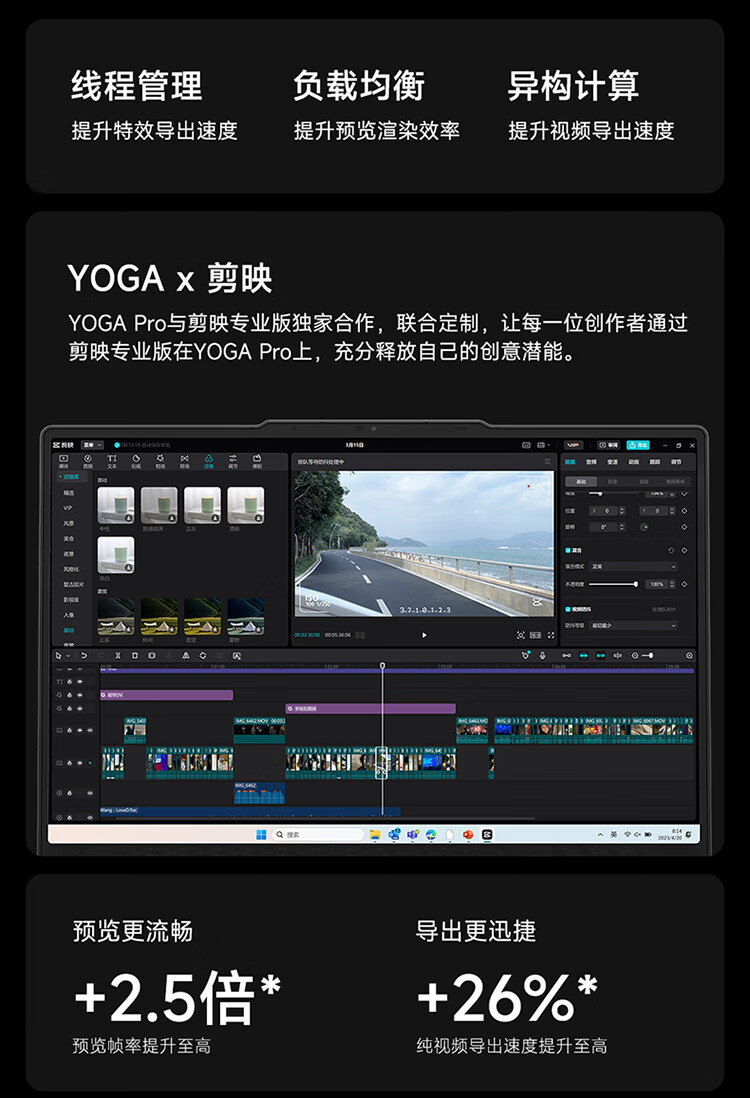This screenshot has height=1098, width=750.
Task: Toggle eye visibility on the text track
Action: [80, 681]
